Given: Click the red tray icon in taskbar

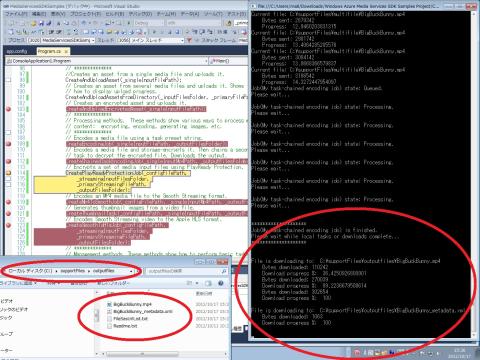Looking at the screenshot, I should [357, 352].
